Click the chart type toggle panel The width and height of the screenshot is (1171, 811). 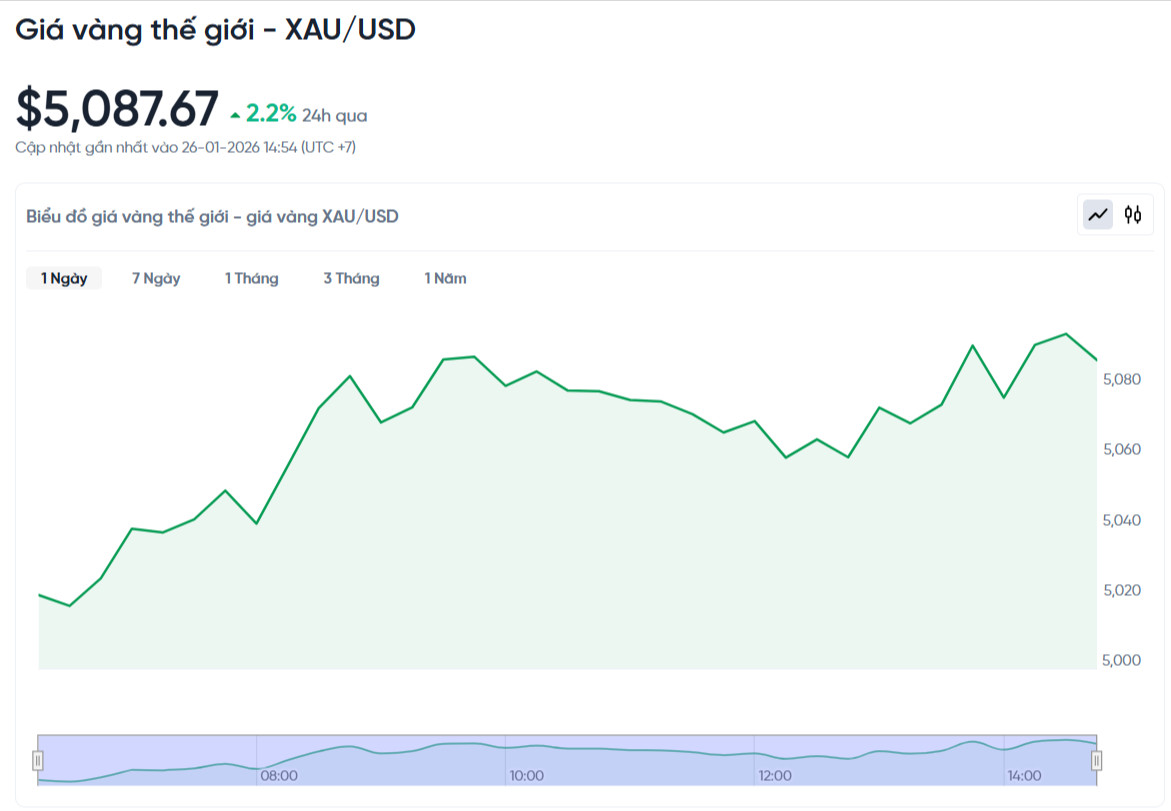(1114, 214)
